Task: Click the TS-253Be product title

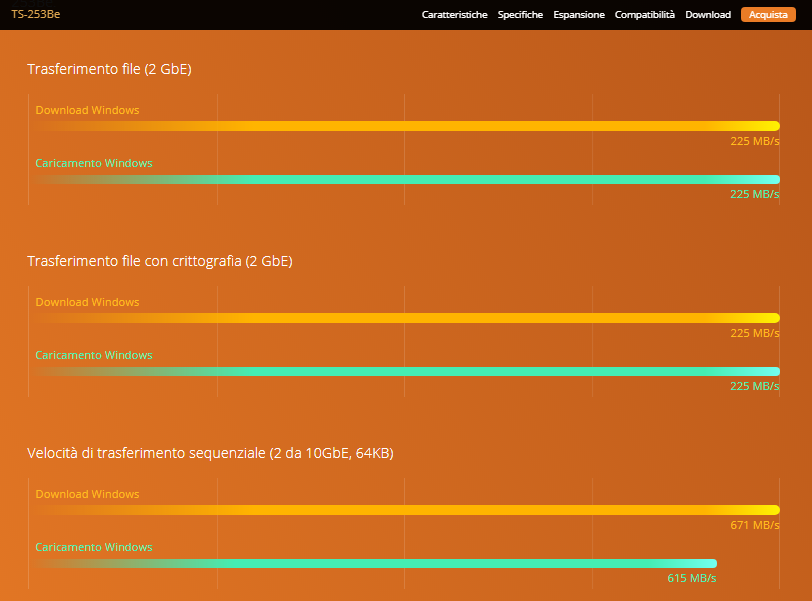Action: (36, 14)
